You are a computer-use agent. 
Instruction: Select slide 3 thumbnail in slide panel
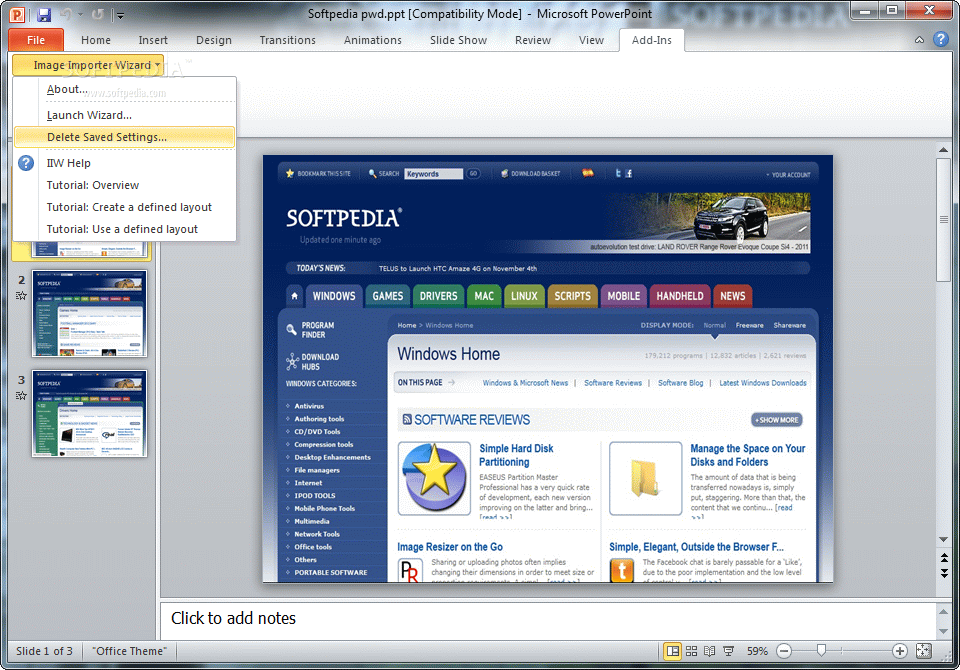pyautogui.click(x=89, y=413)
